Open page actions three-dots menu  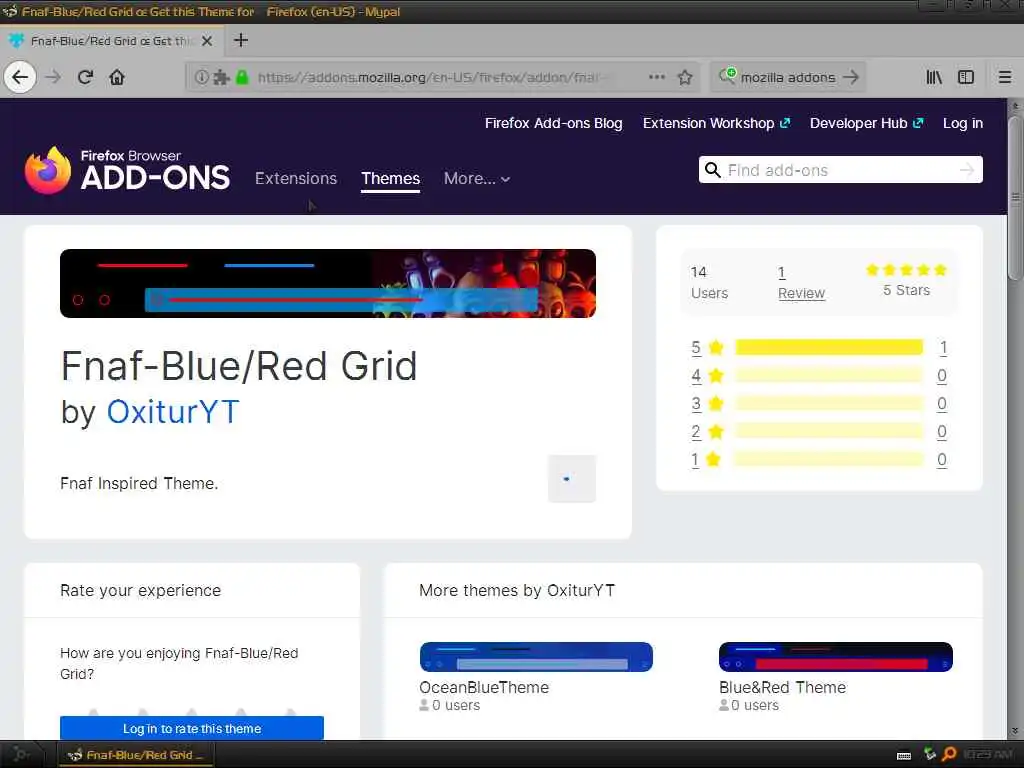657,77
